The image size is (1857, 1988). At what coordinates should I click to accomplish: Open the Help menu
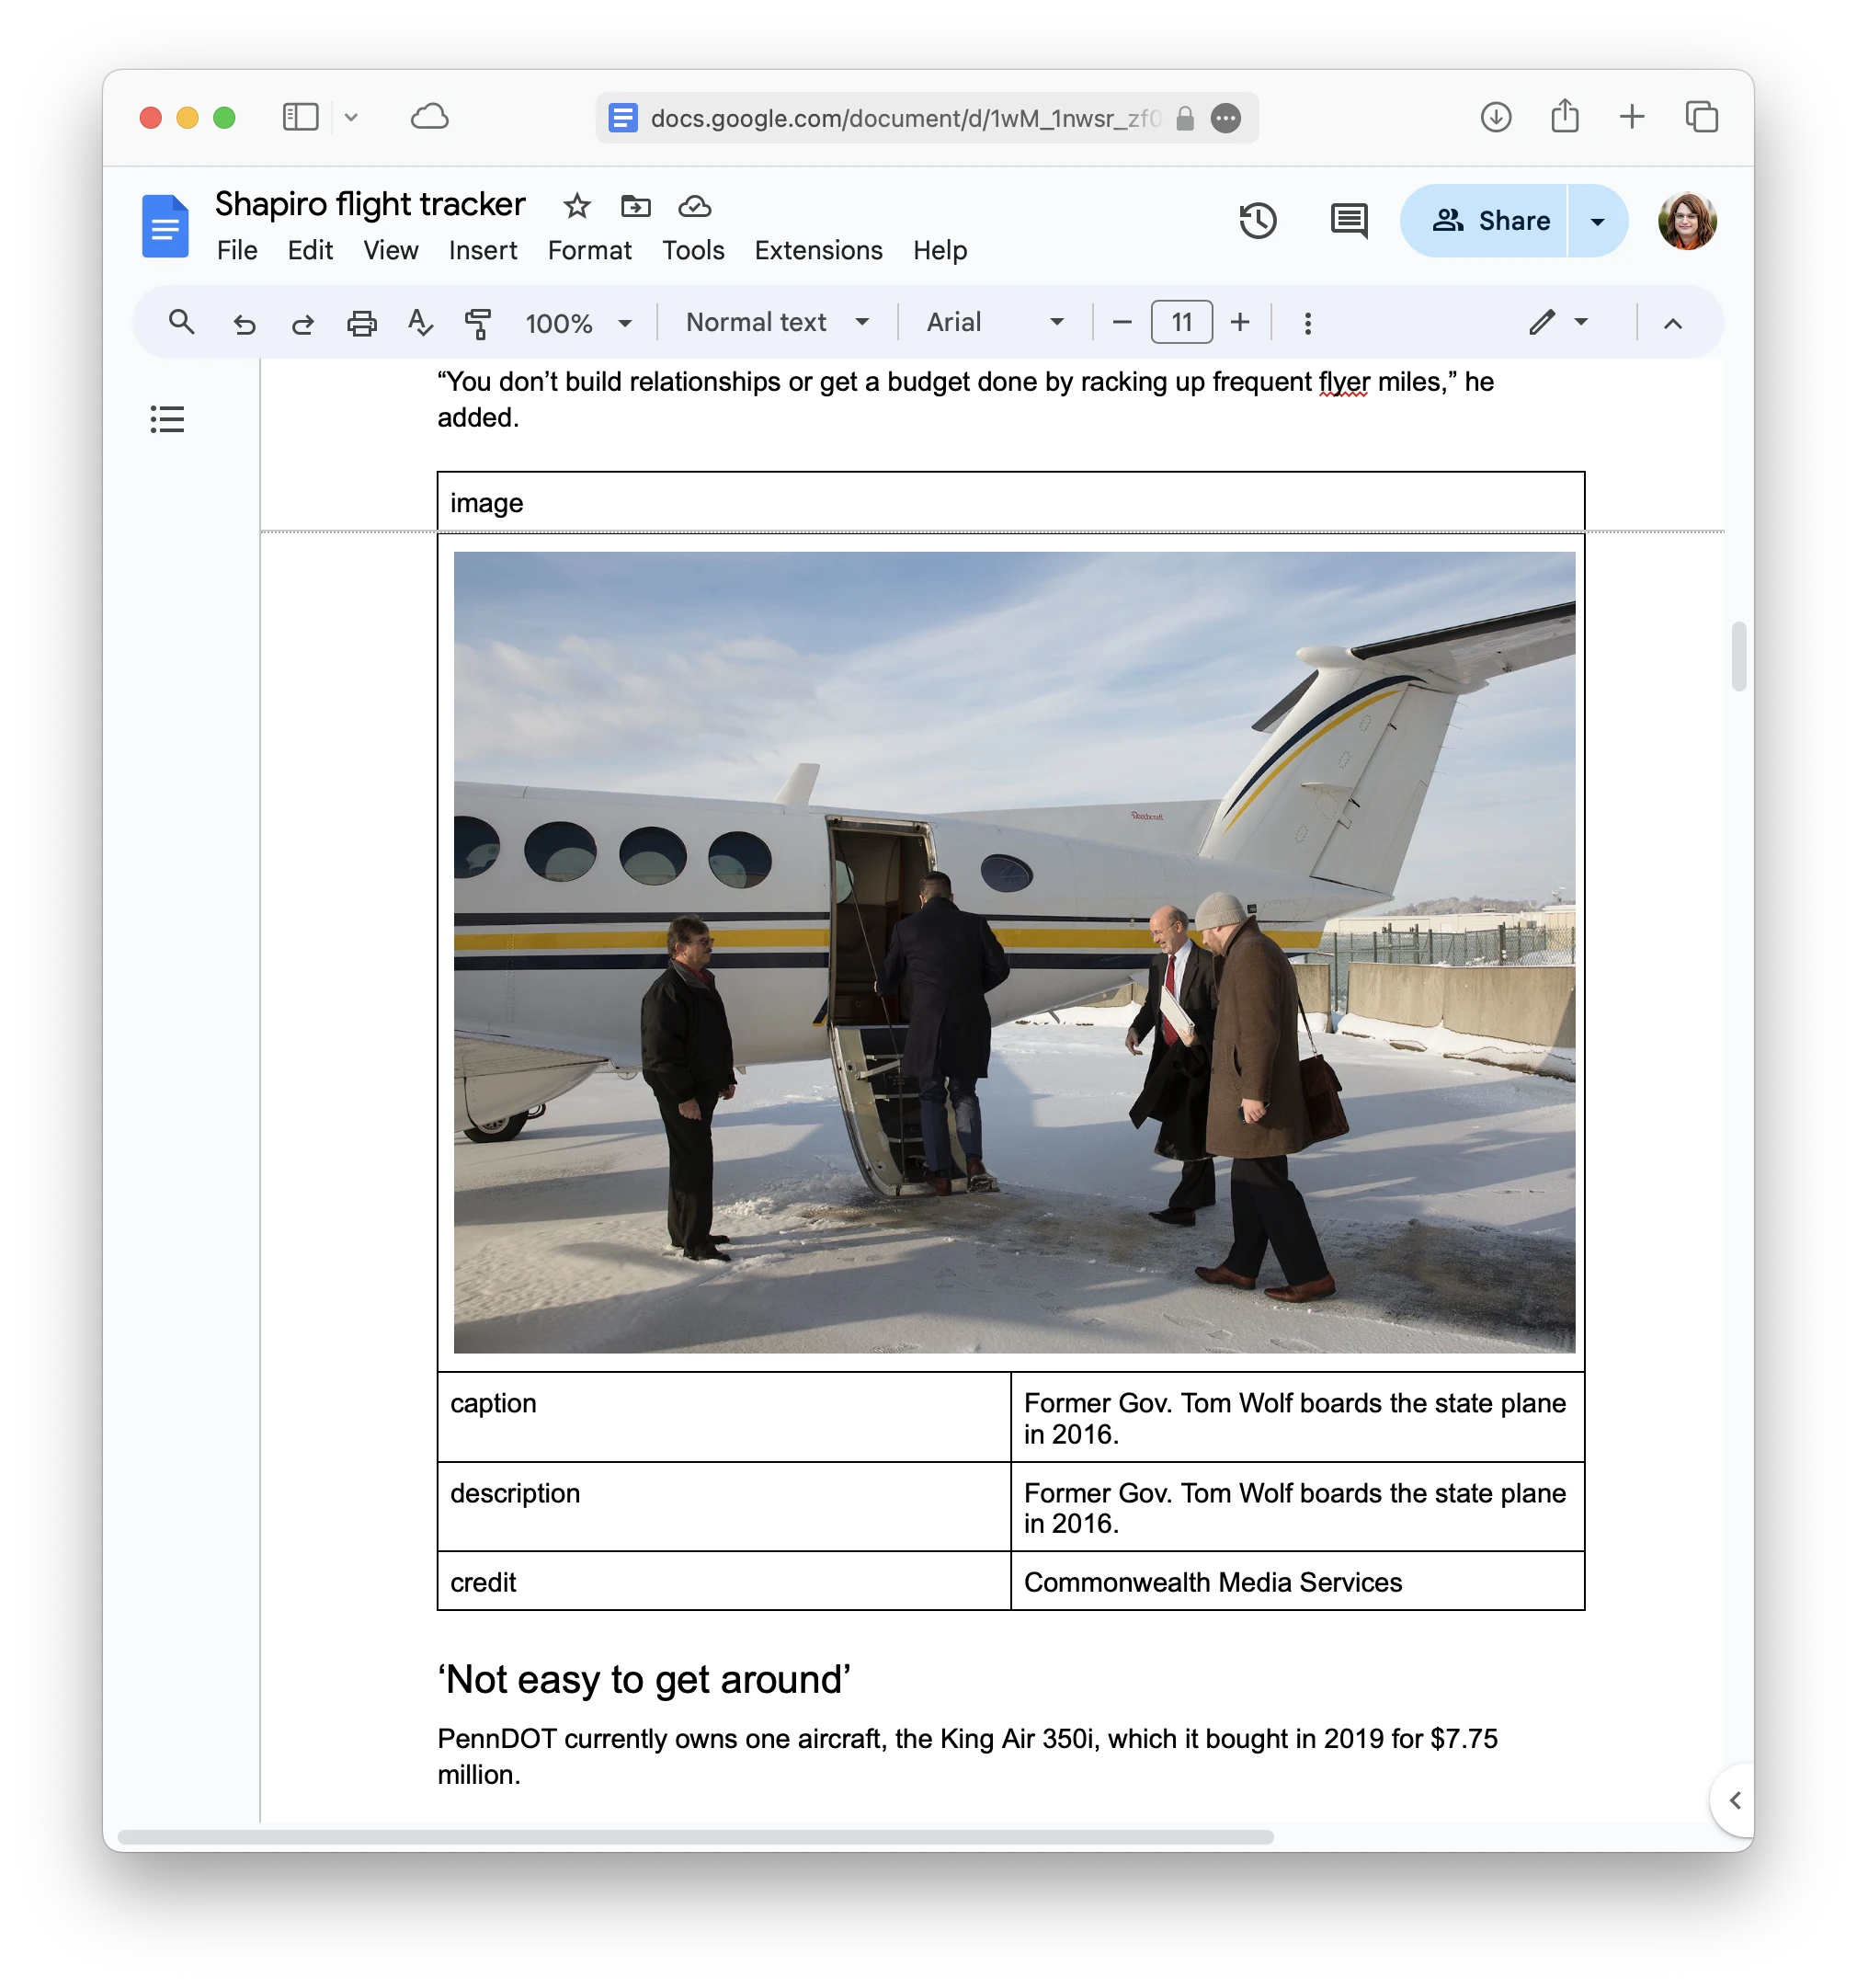pos(940,250)
